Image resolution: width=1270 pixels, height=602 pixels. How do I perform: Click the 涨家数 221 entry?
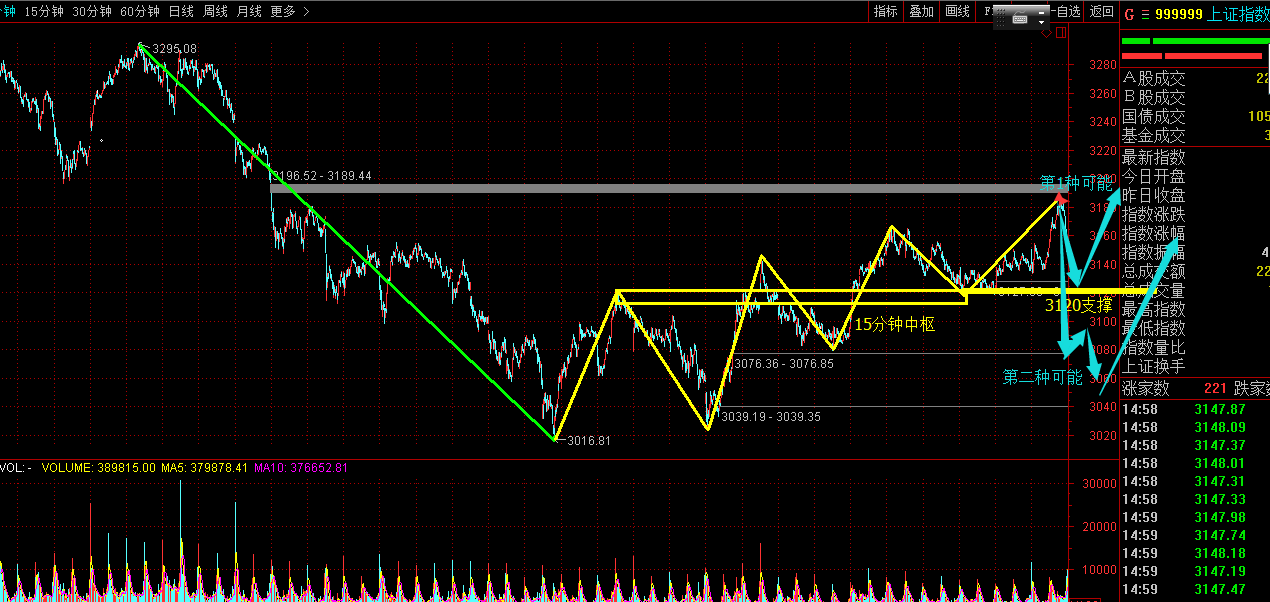[x=1174, y=388]
